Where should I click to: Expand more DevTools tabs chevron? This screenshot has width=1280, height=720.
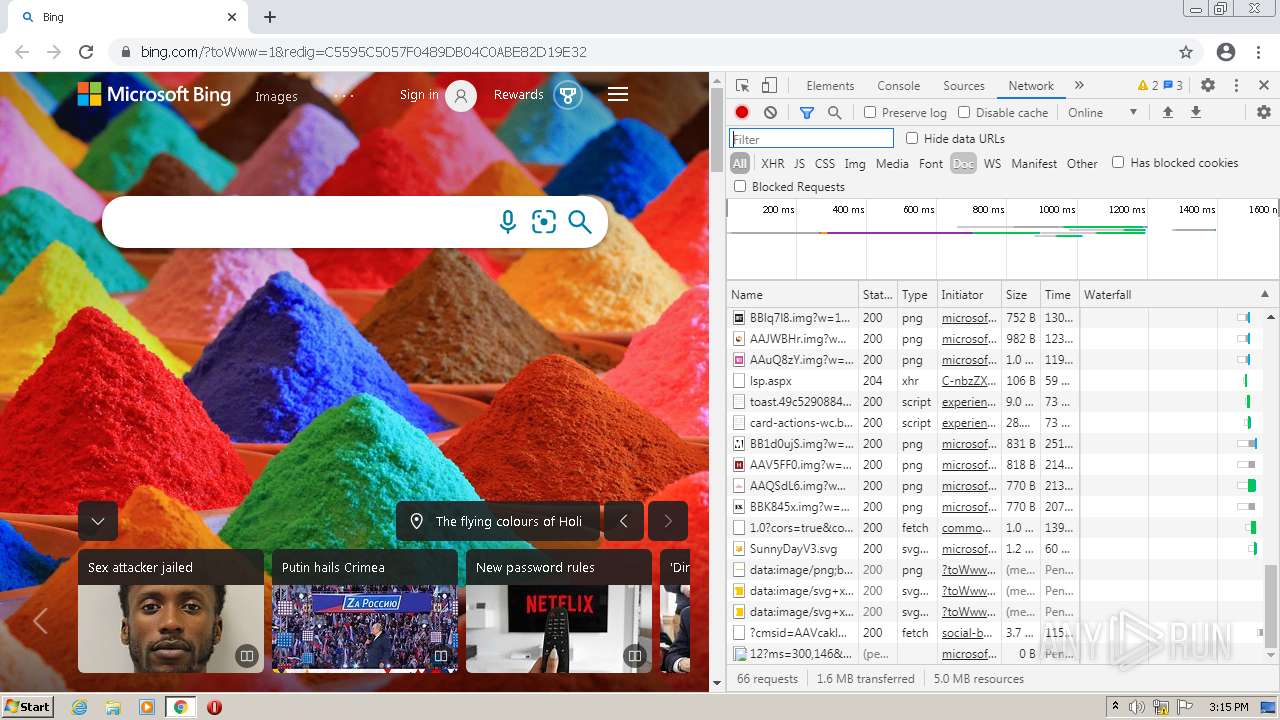[1079, 86]
